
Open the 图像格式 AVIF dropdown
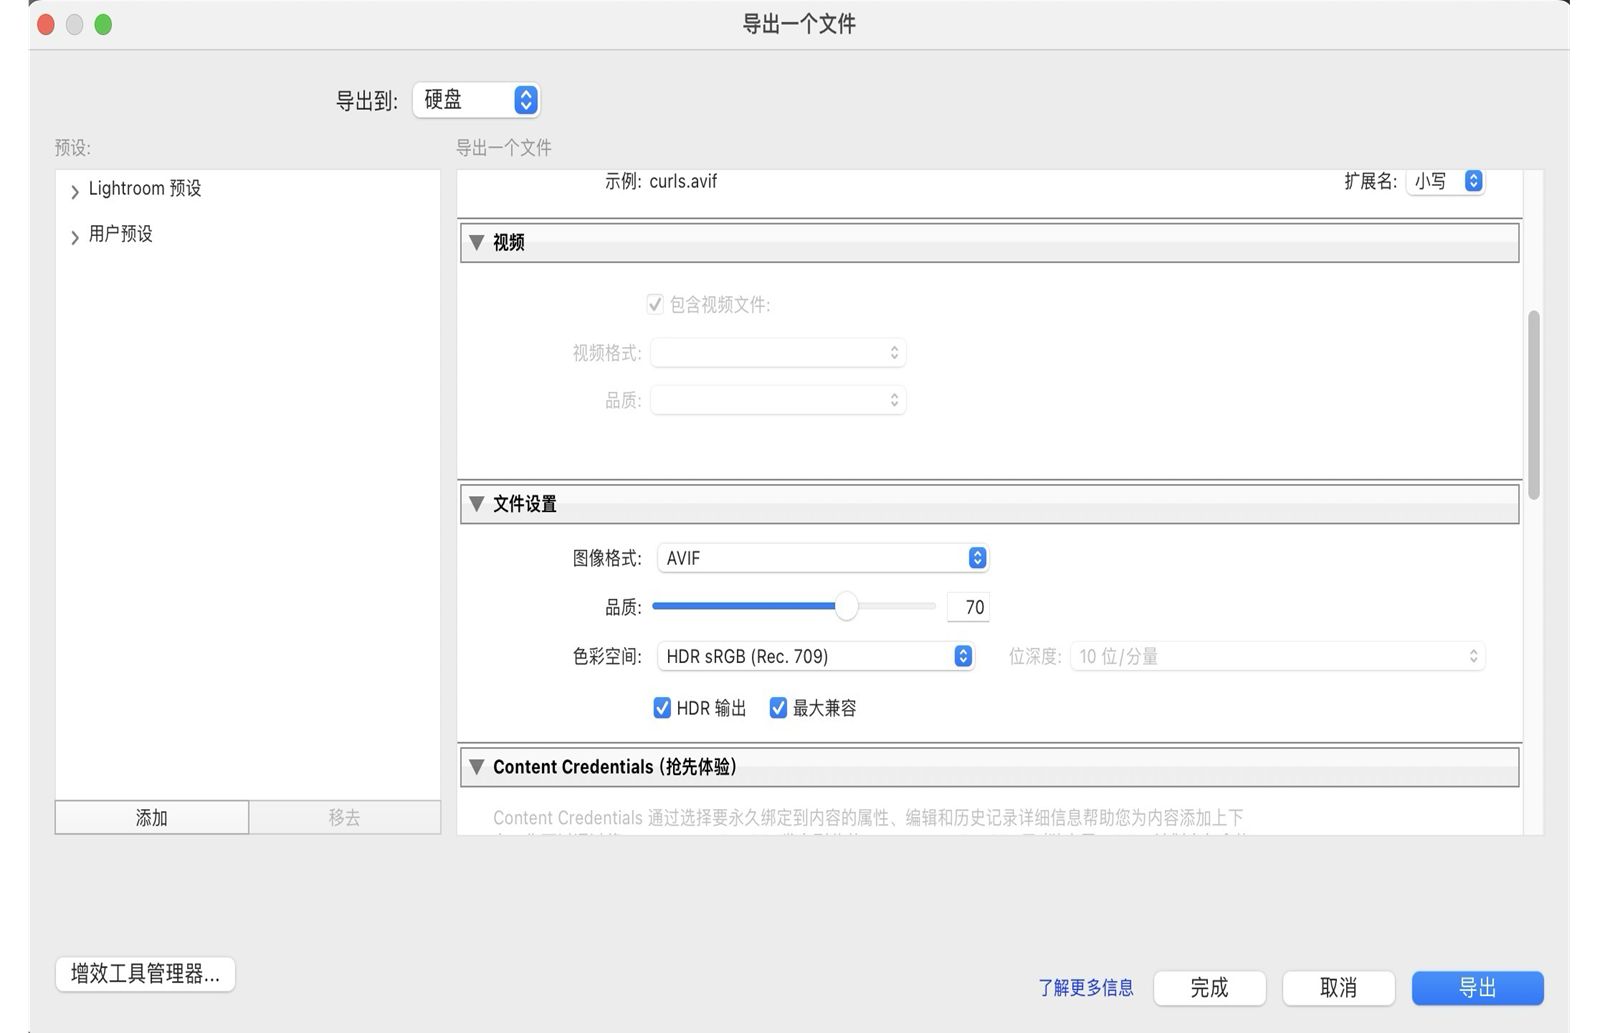(x=823, y=558)
